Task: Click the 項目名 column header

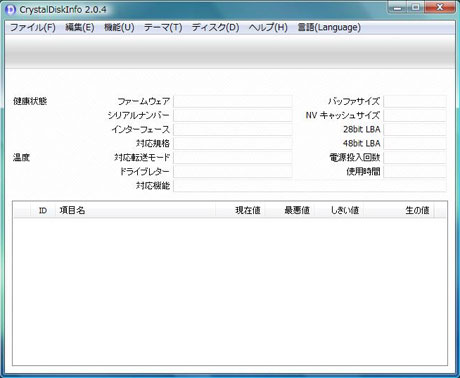Action: [x=135, y=210]
